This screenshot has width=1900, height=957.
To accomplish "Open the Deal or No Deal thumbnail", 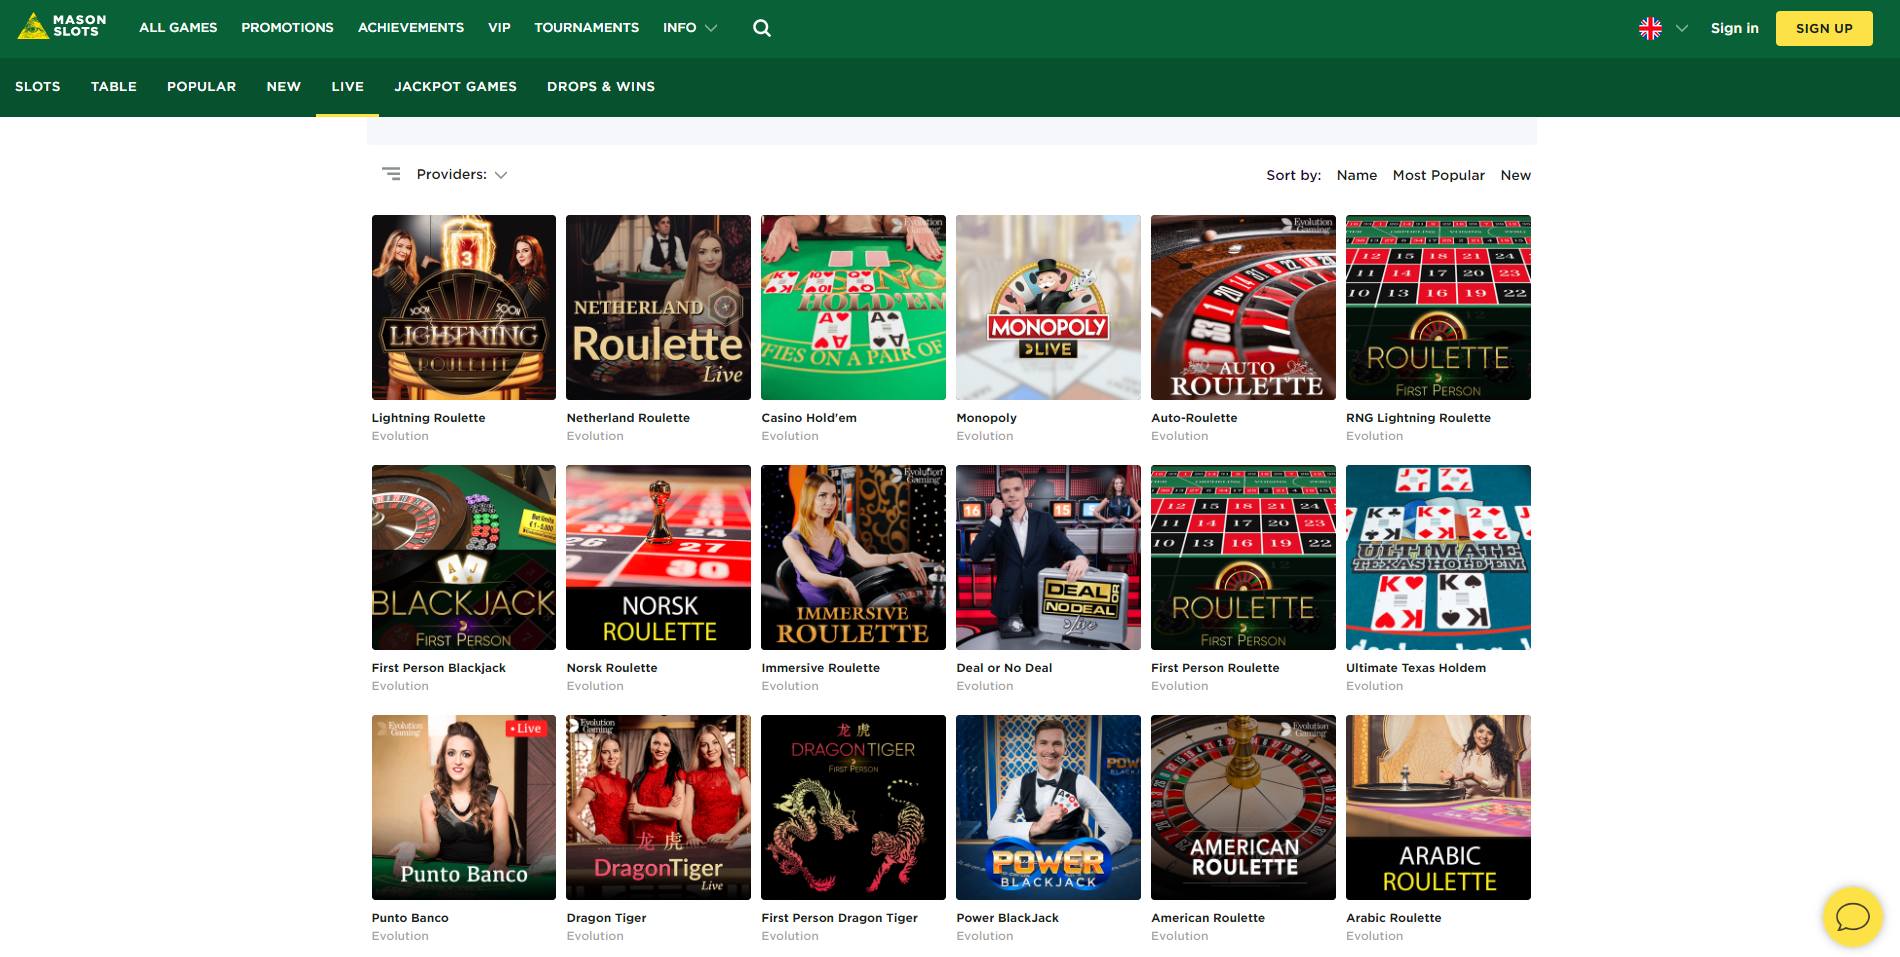I will (1048, 557).
